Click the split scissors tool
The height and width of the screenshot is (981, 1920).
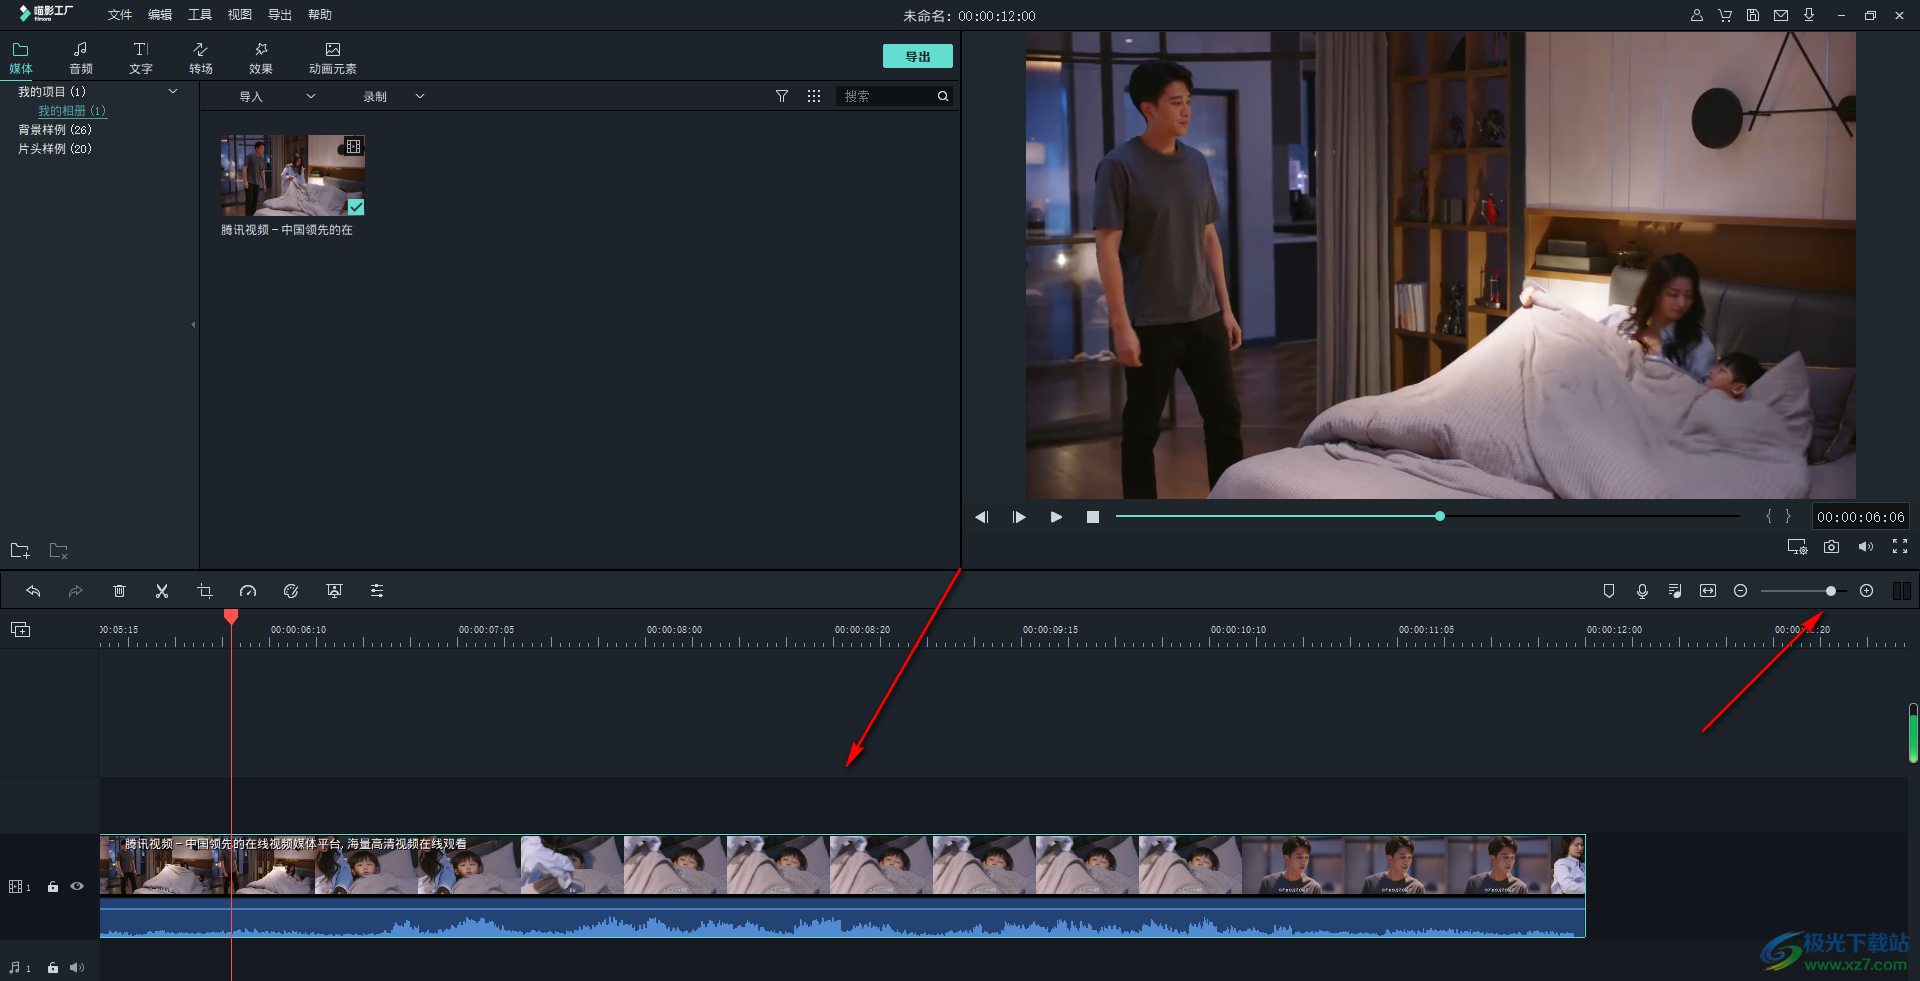162,591
